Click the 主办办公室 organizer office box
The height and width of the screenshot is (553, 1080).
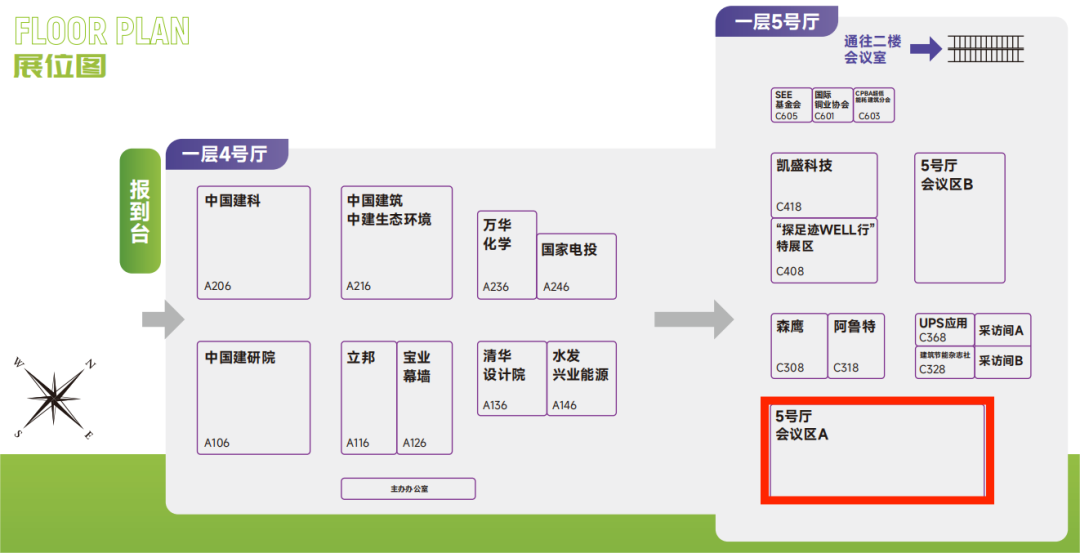408,489
